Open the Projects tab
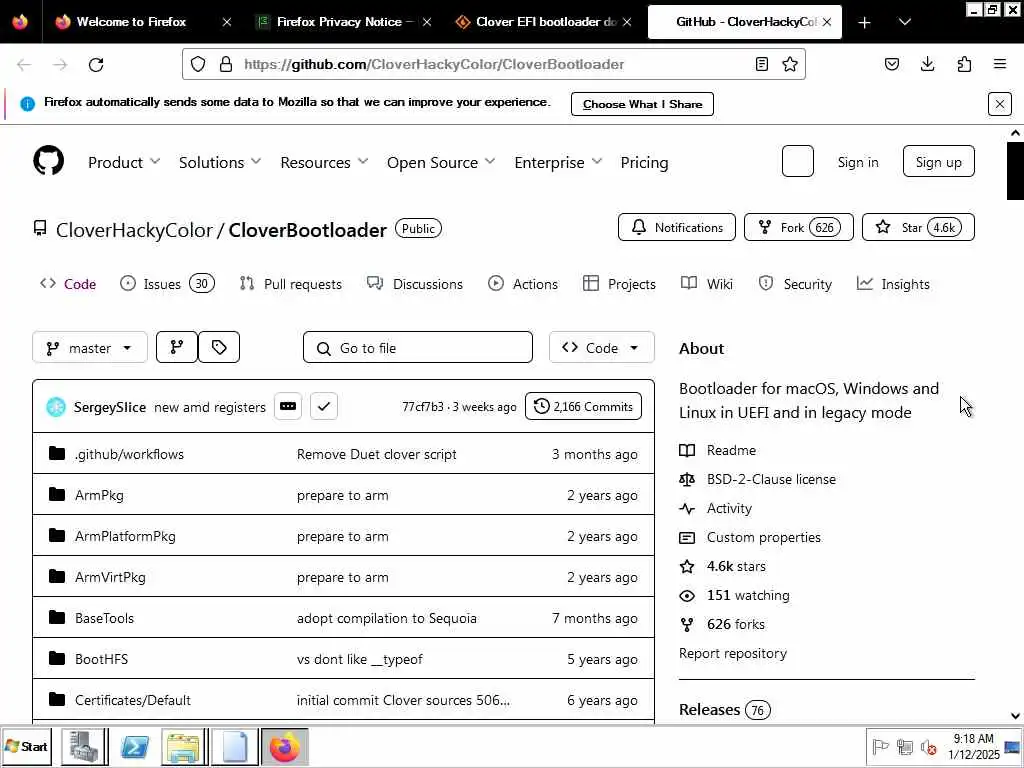 point(619,284)
